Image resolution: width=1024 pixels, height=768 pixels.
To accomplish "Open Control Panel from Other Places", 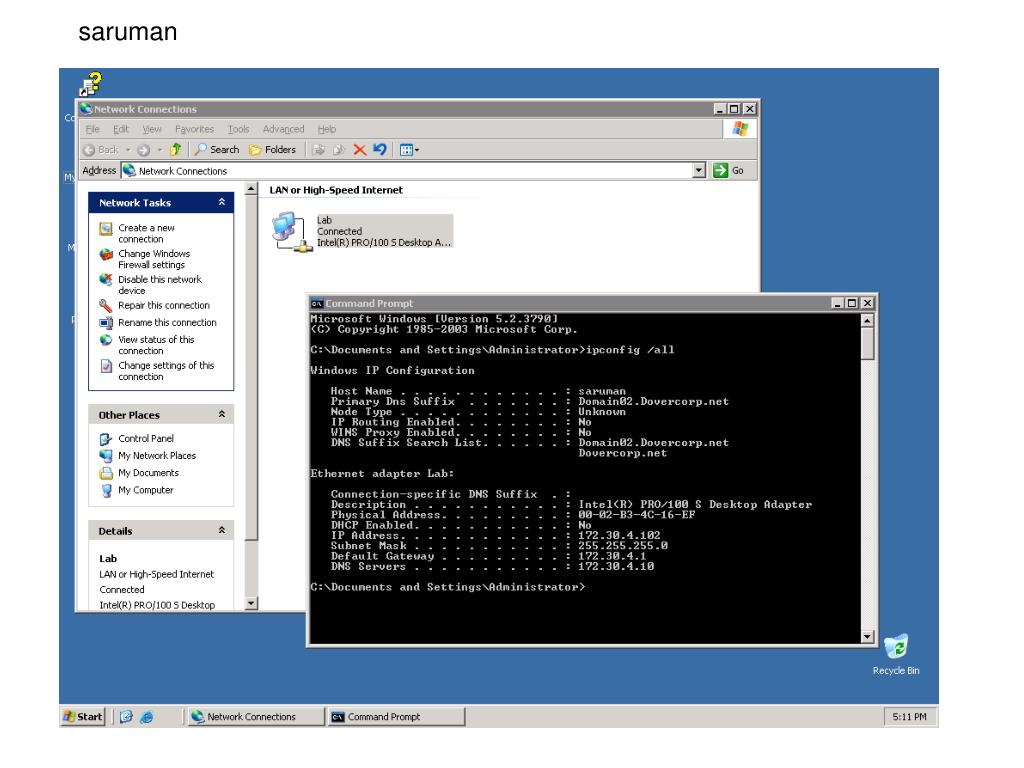I will (146, 438).
